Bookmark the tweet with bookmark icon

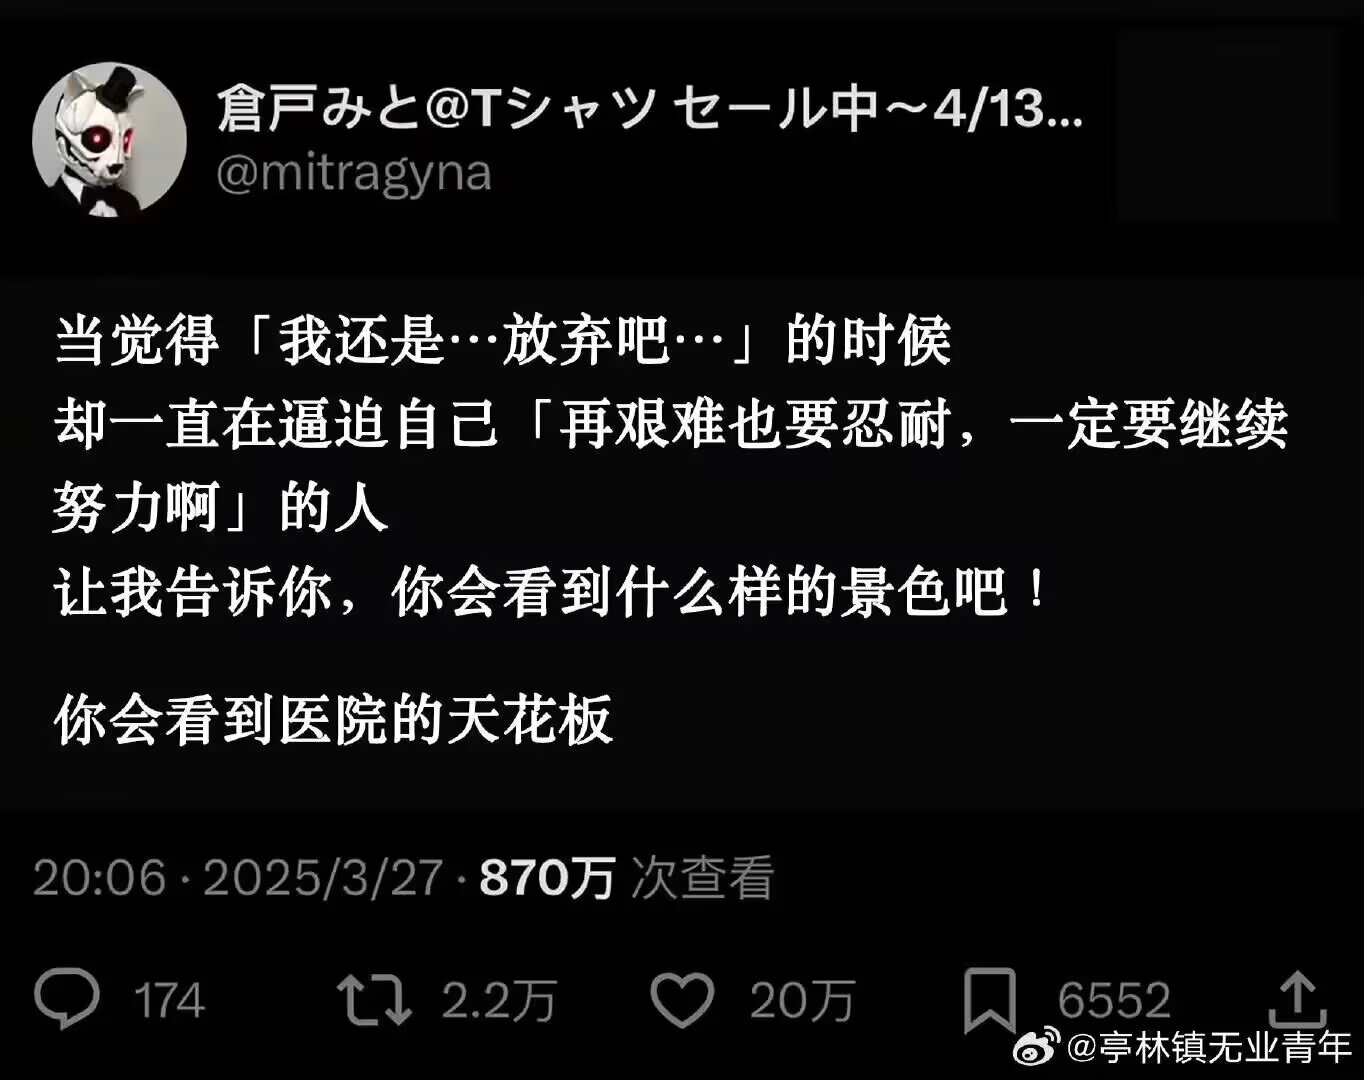coord(989,999)
